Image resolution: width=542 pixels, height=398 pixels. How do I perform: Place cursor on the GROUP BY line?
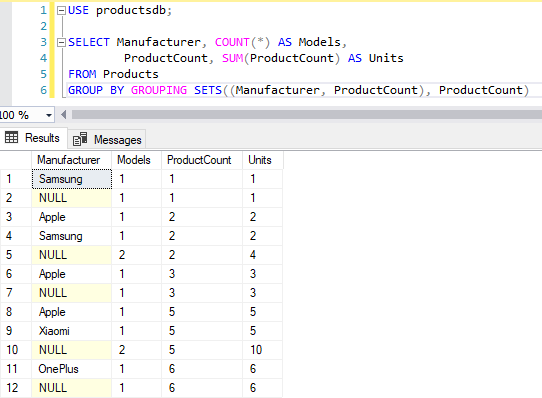298,90
